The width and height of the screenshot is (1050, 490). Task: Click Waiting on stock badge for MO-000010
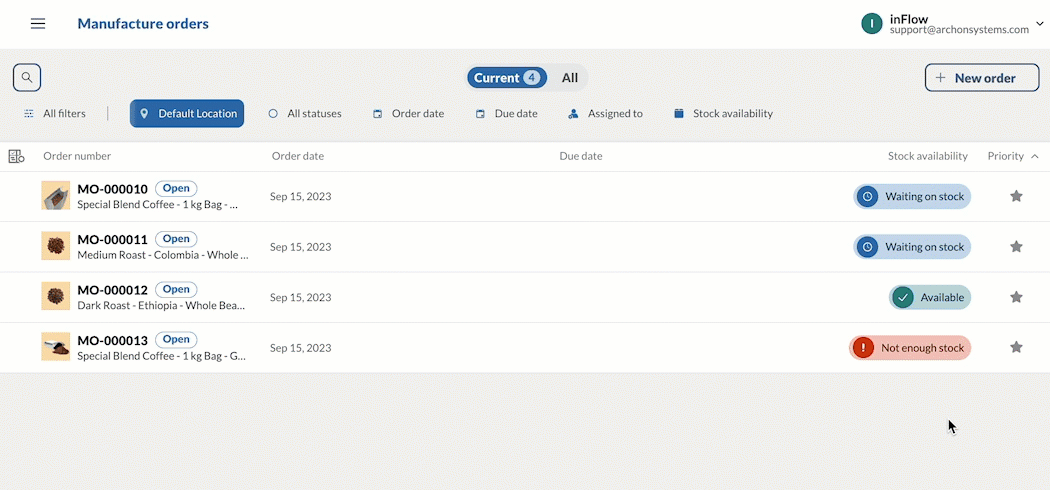pyautogui.click(x=912, y=197)
